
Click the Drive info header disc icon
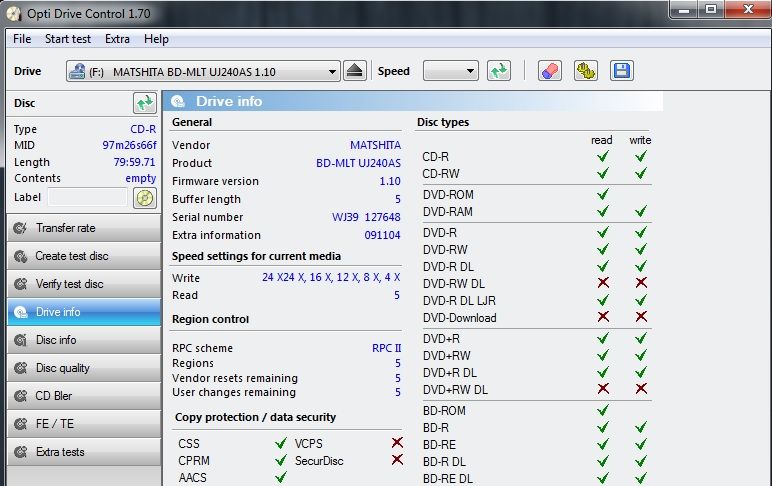coord(178,101)
